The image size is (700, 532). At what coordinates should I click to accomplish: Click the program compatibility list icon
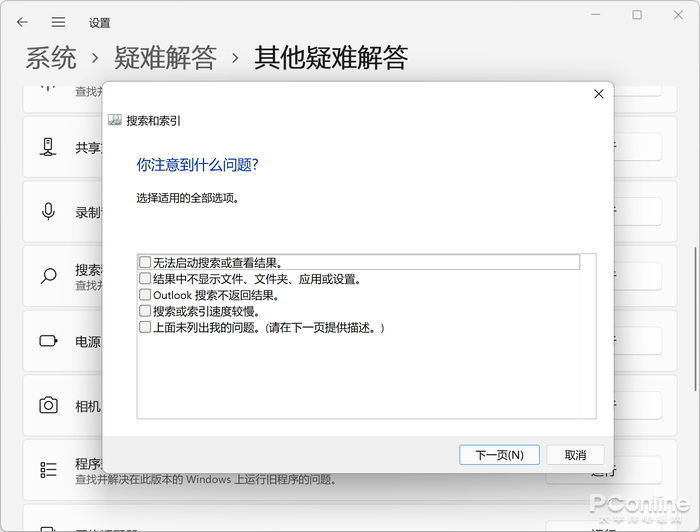(x=48, y=470)
